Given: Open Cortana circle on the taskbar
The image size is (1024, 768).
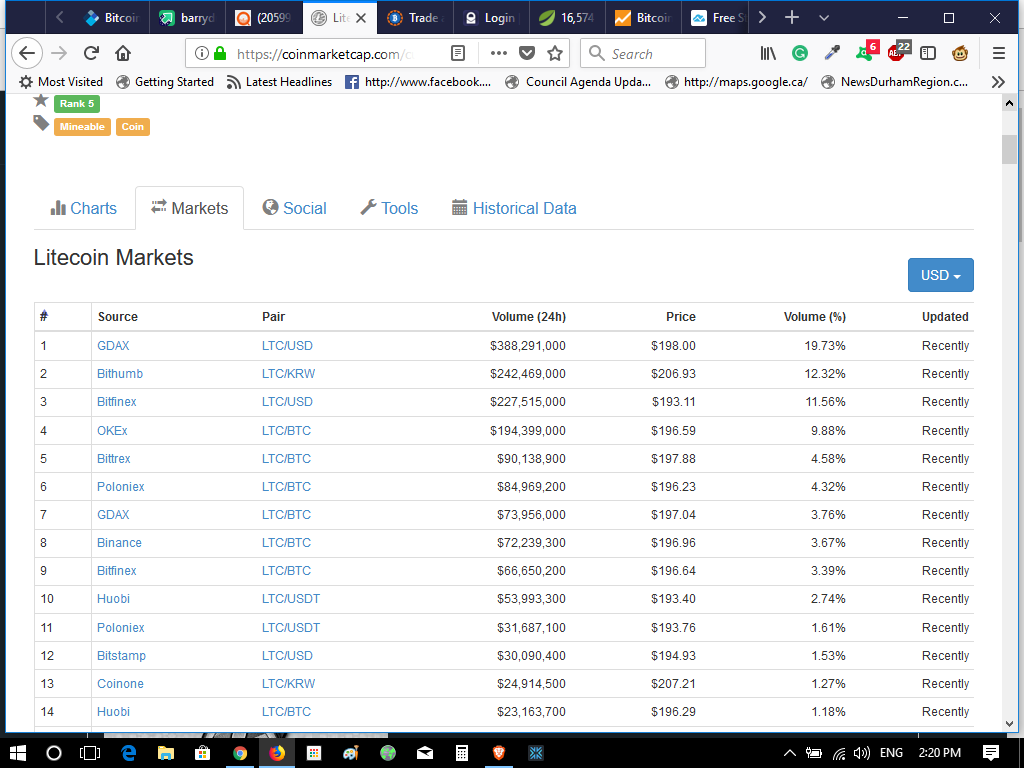Looking at the screenshot, I should (54, 753).
